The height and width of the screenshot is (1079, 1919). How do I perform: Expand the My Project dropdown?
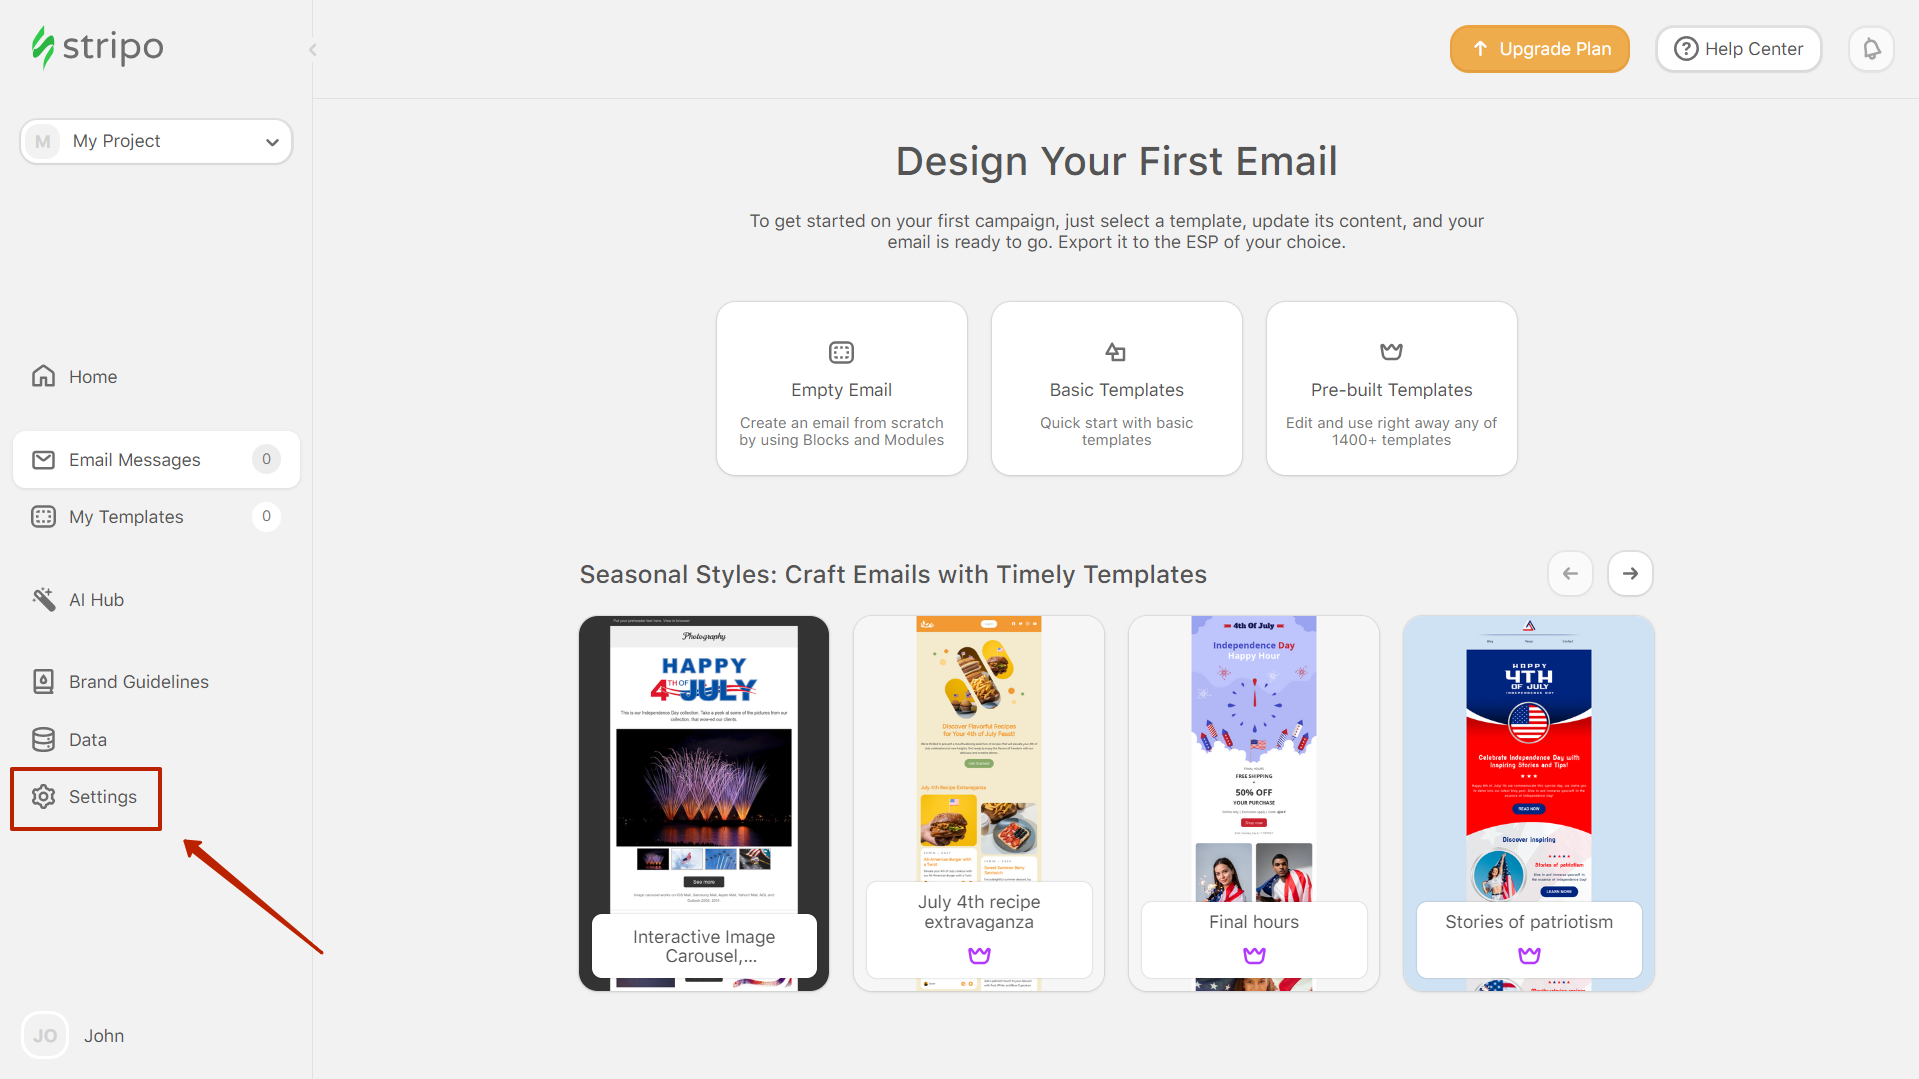(x=156, y=141)
